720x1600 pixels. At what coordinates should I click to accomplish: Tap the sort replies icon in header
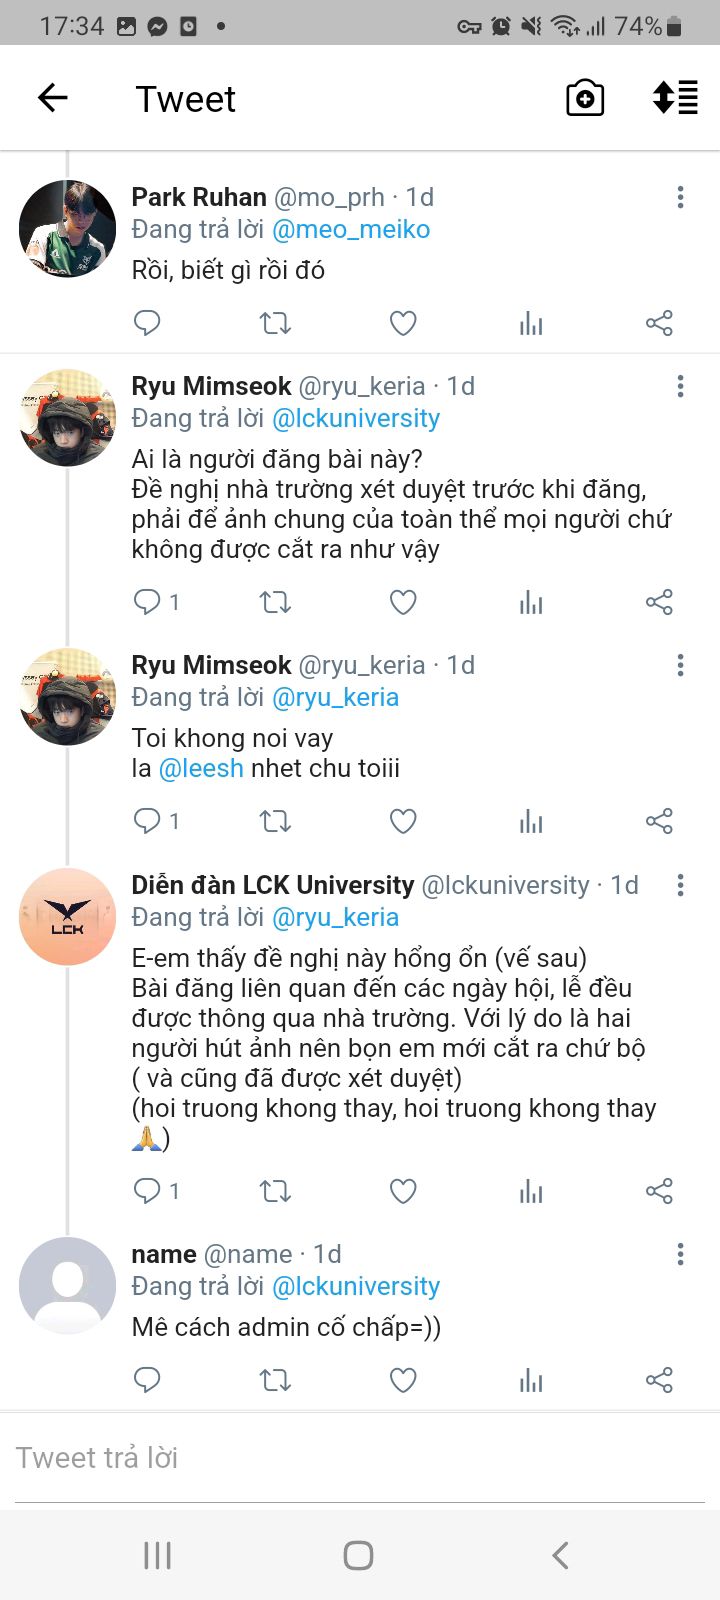tap(675, 98)
